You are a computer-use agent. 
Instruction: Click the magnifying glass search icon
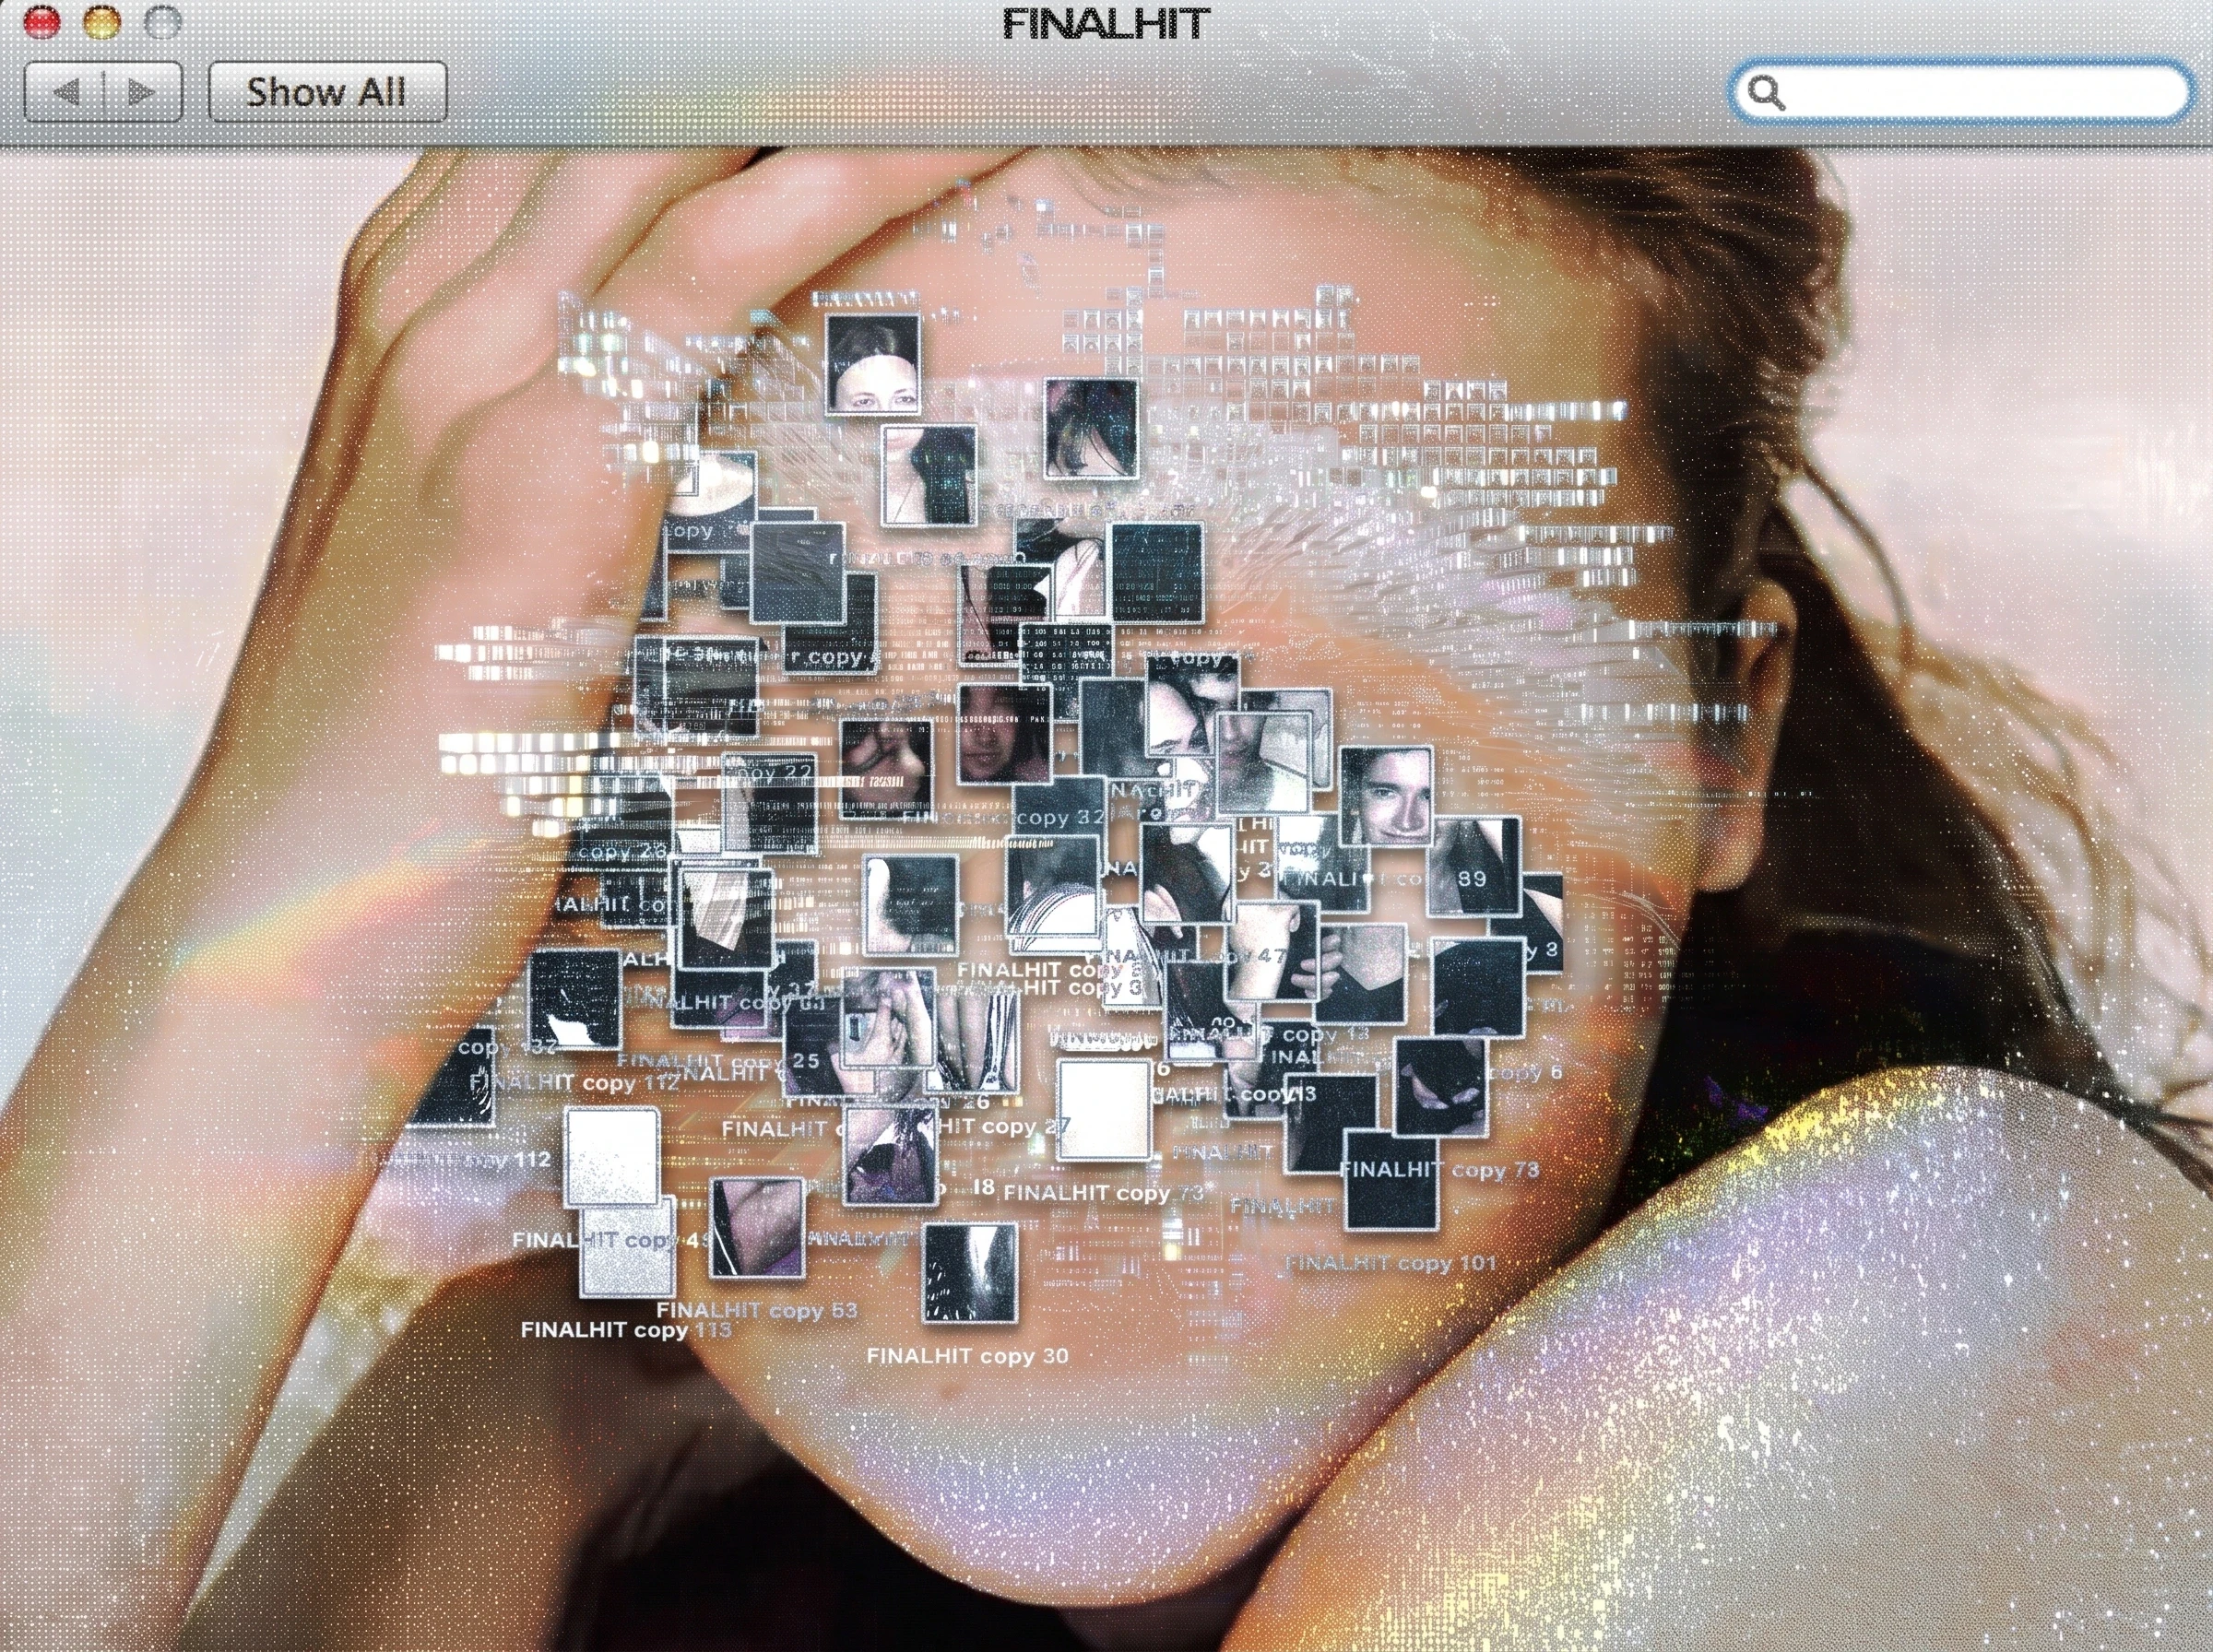pos(1766,92)
